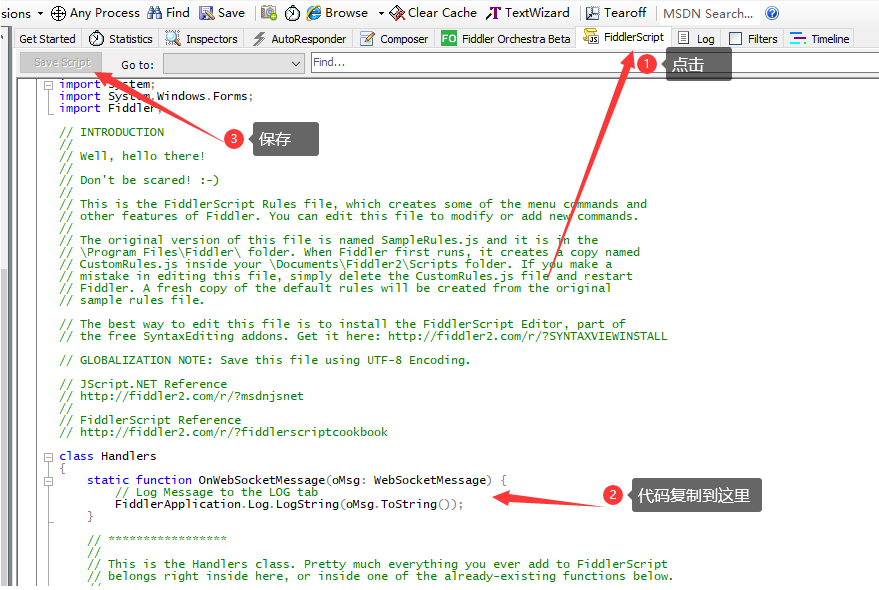Click the Save toolbar button
This screenshot has width=879, height=590.
(x=222, y=13)
